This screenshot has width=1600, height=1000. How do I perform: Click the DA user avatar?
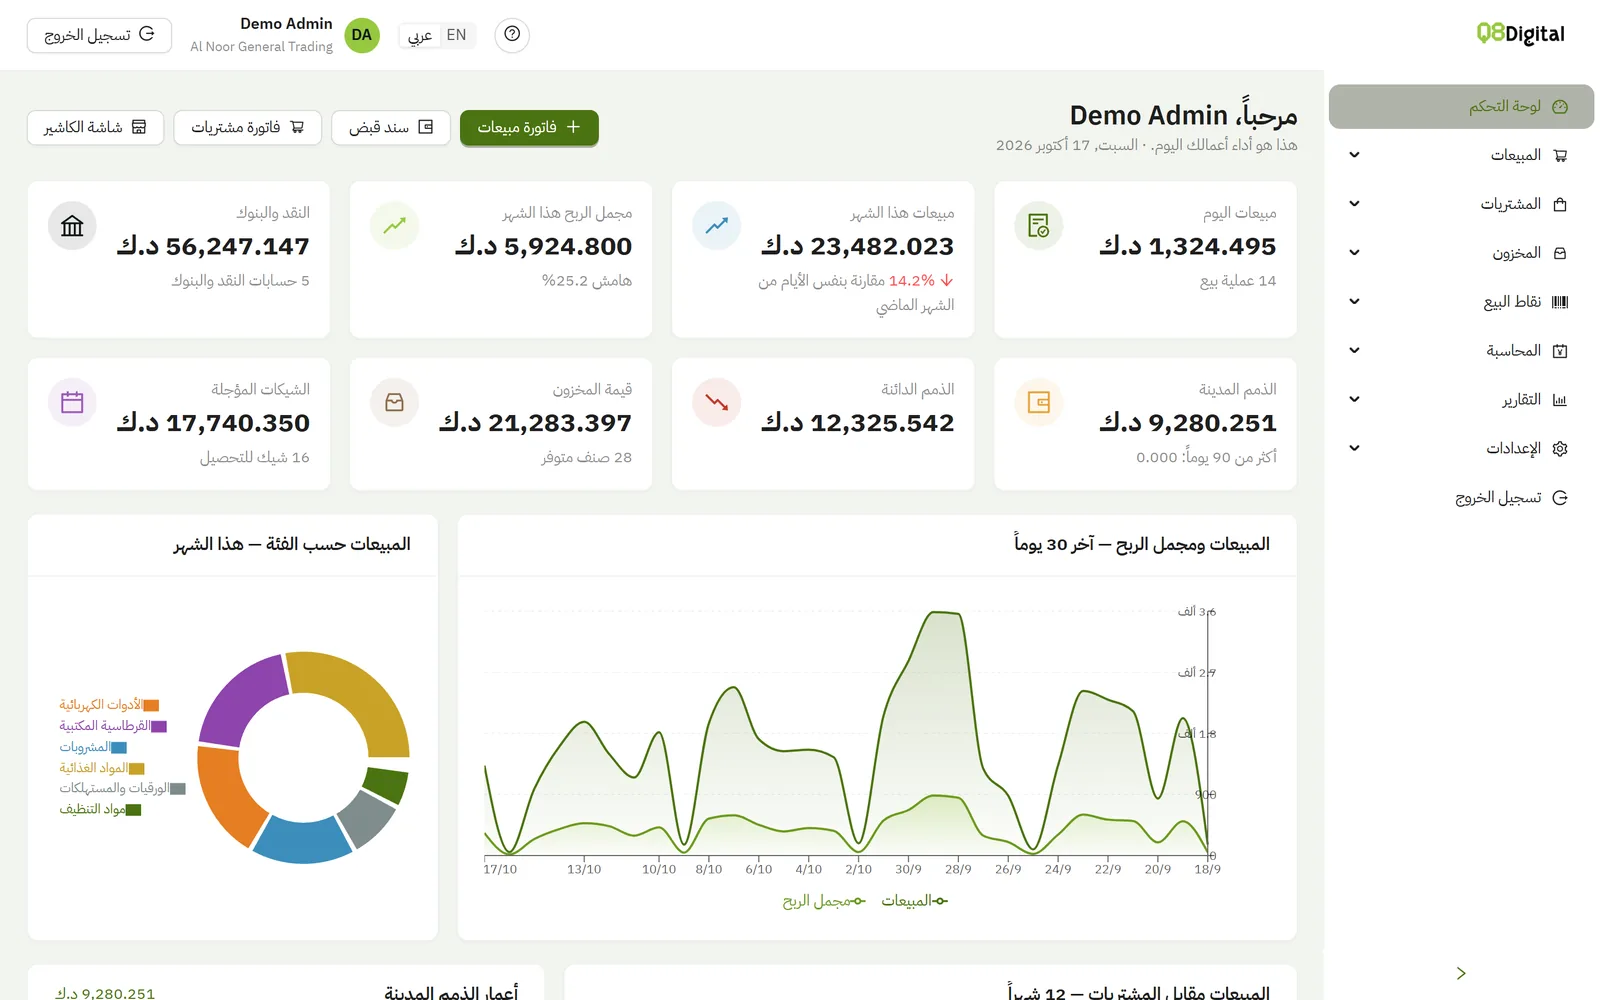point(362,35)
